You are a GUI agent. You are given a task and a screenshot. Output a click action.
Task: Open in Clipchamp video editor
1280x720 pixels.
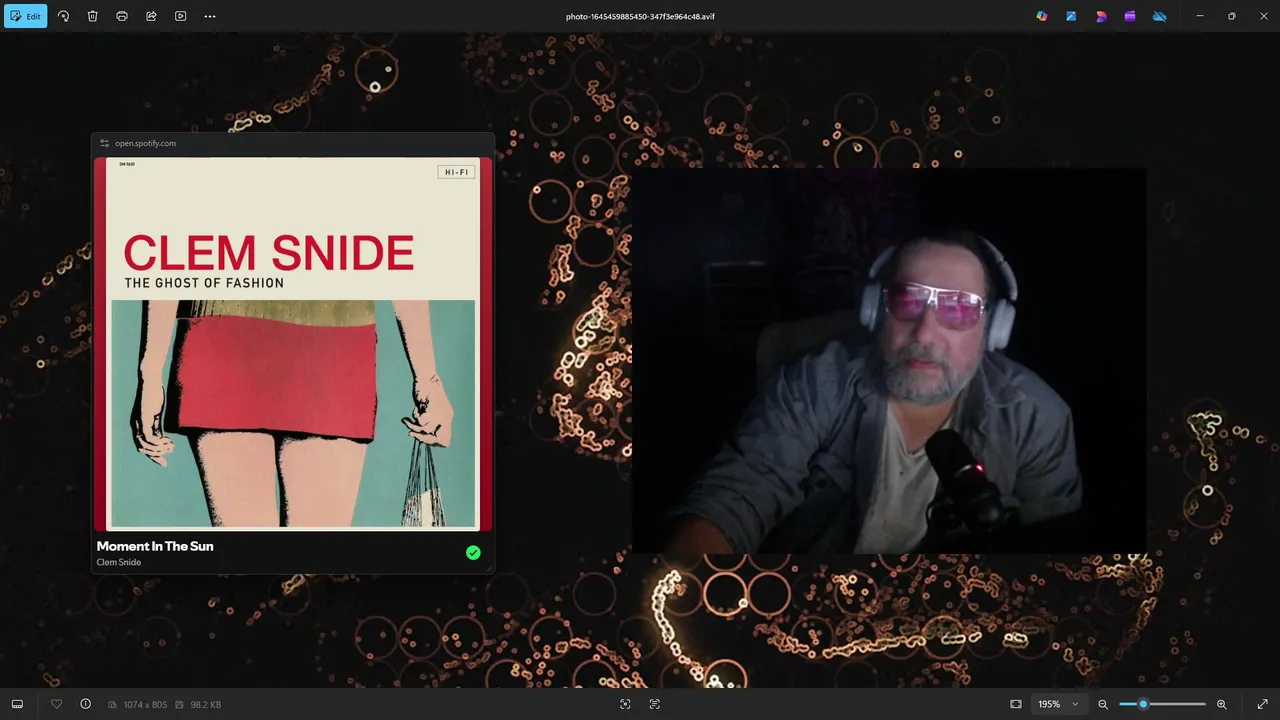(x=1130, y=16)
